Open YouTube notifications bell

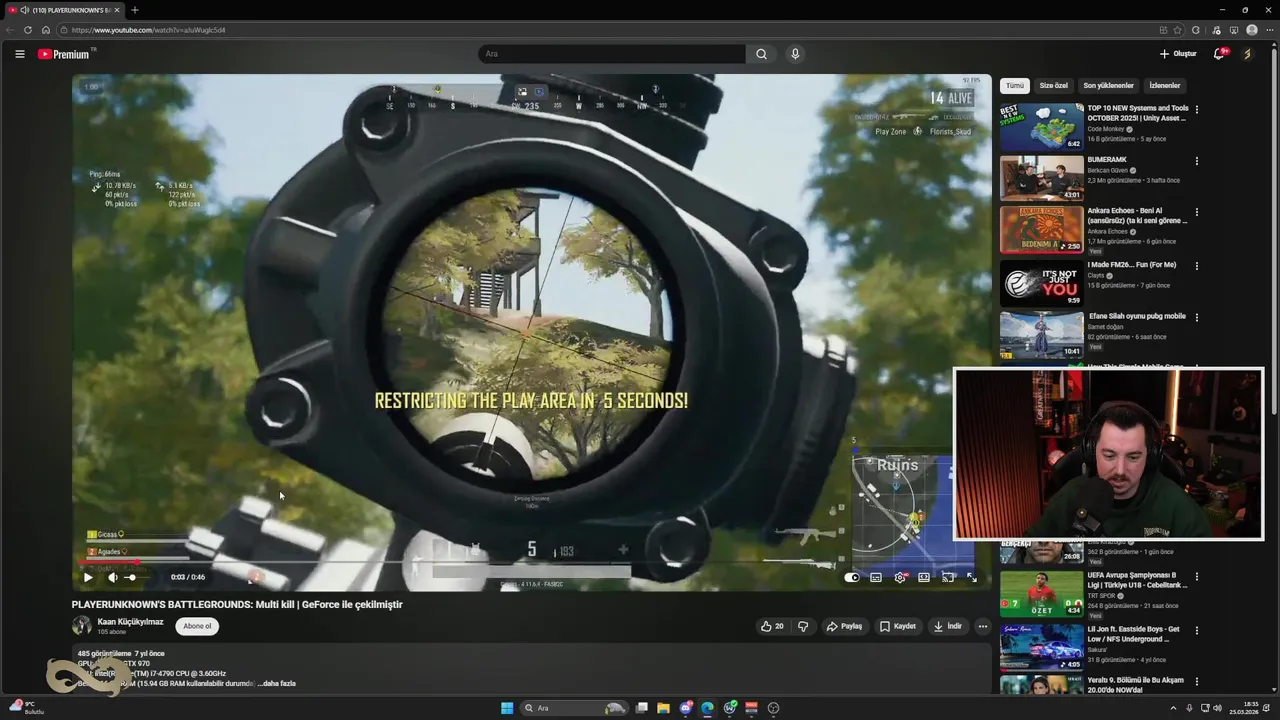coord(1219,54)
